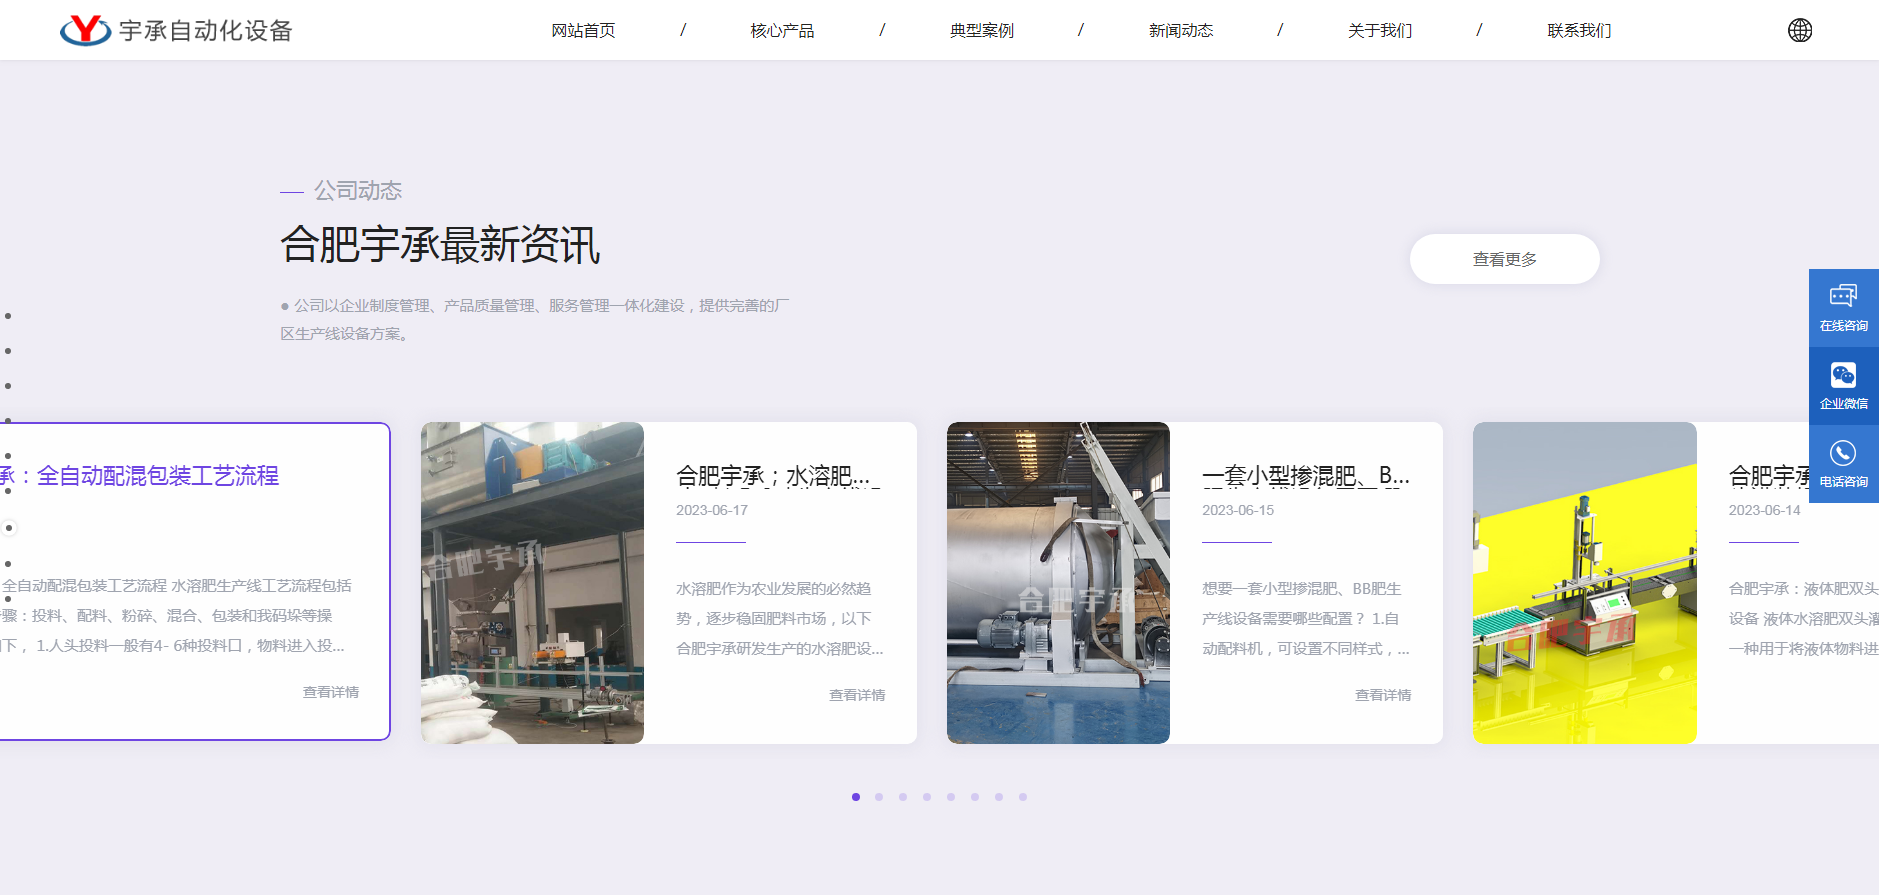
Task: Click the 查看更多 button
Action: [x=1504, y=259]
